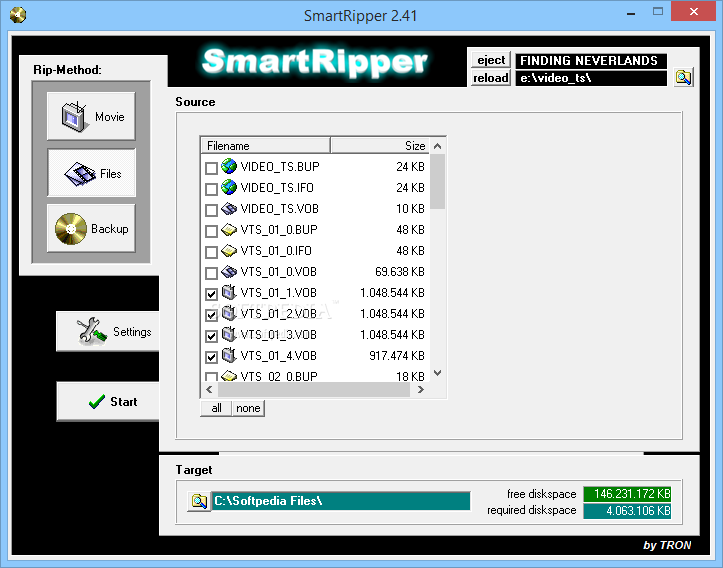Viewport: 723px width, 568px height.
Task: Click the 69.638 KB size value
Action: pyautogui.click(x=399, y=272)
